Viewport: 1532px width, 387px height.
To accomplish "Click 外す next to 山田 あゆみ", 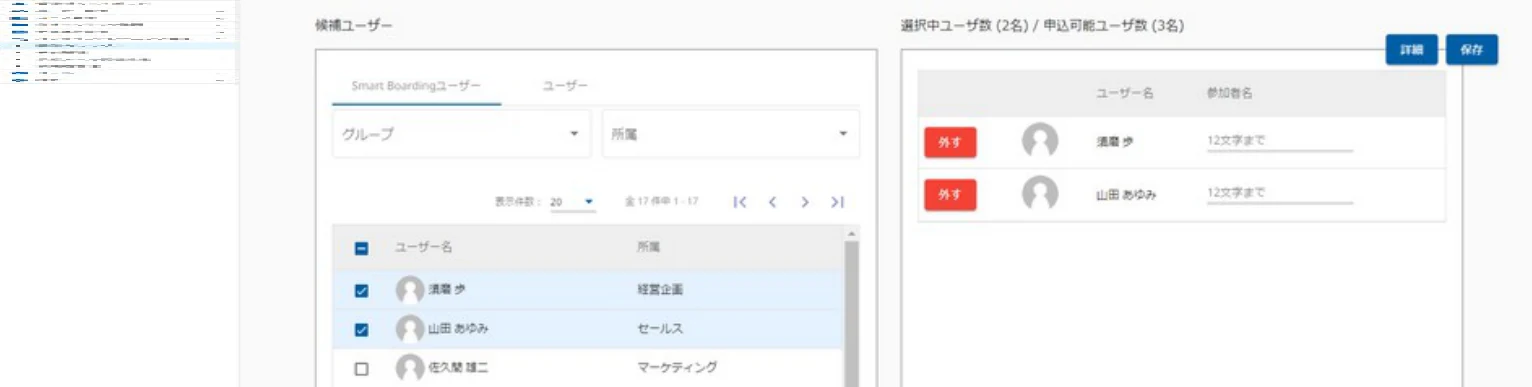I will 950,194.
